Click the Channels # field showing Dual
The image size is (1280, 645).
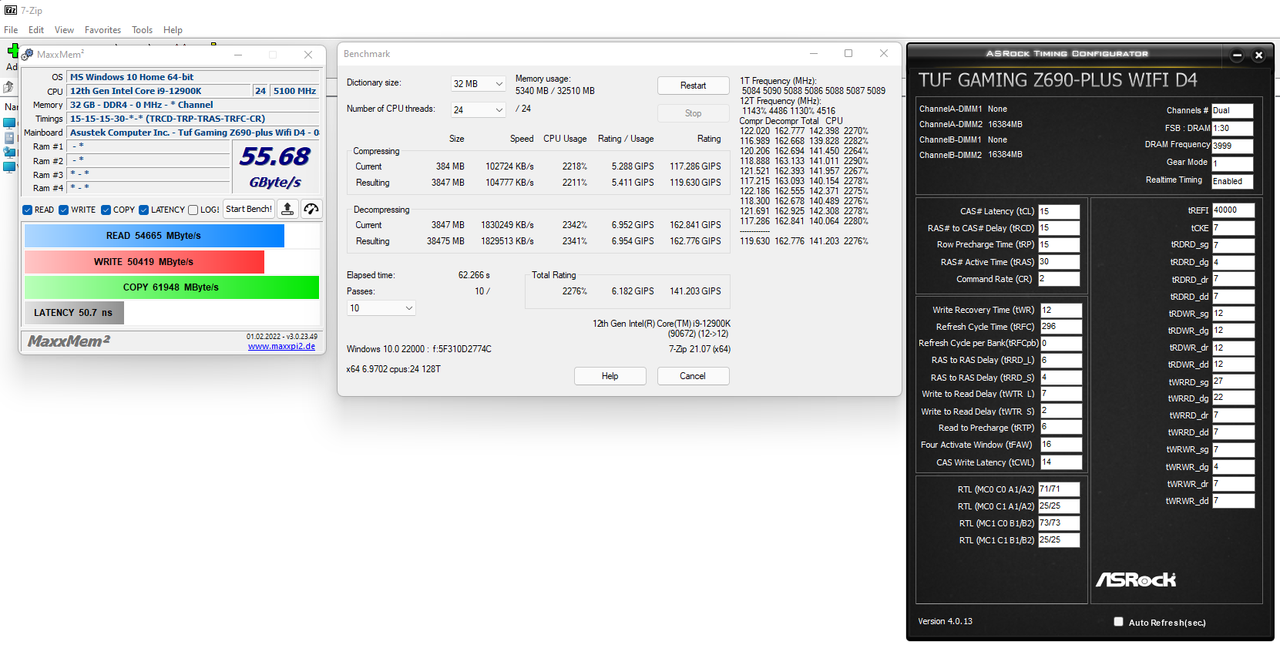click(x=1232, y=110)
